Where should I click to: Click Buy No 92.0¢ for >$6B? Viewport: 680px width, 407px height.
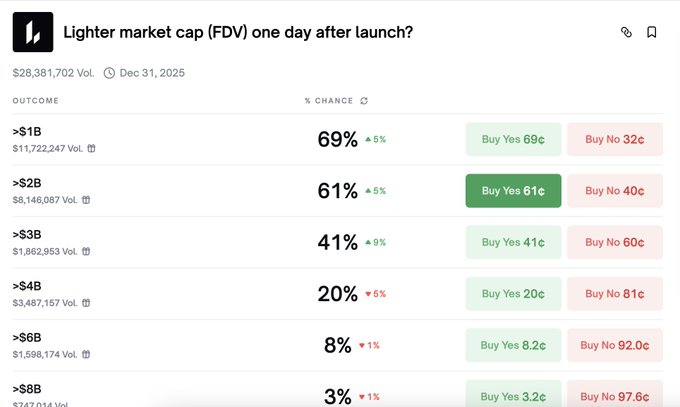coord(615,346)
